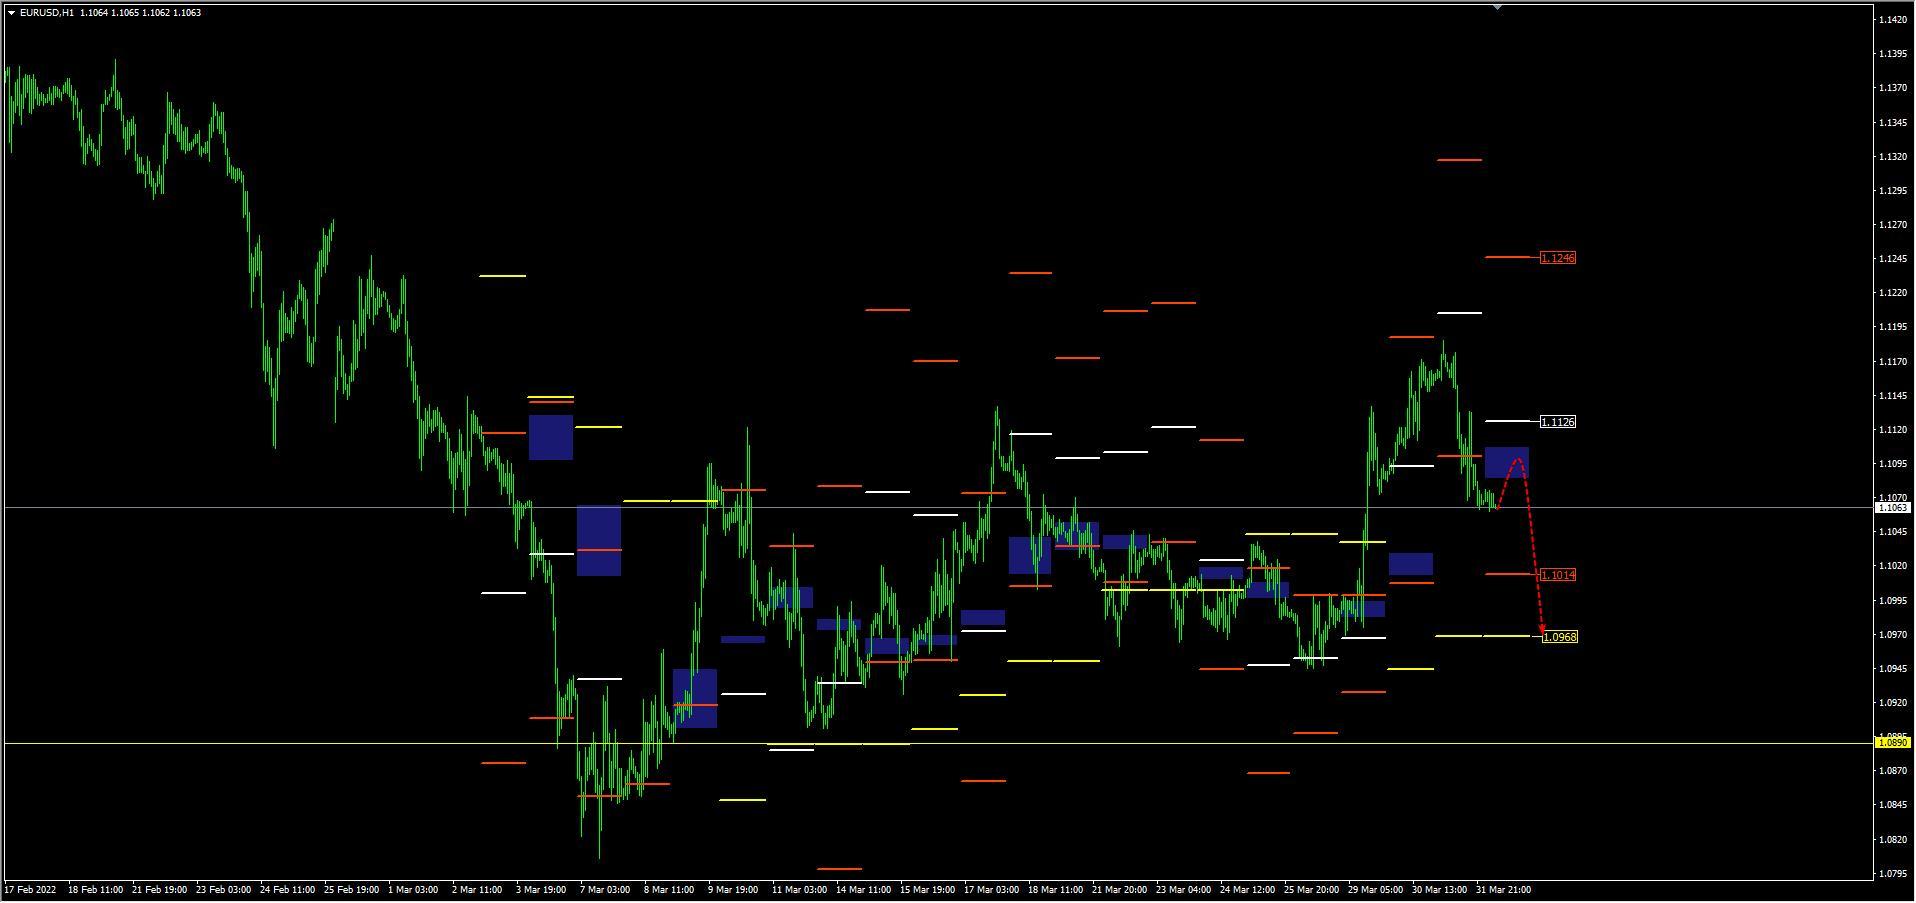Select the tall blue rectangle near 7 Mar
Screen dimensions: 1916x903
tap(599, 541)
